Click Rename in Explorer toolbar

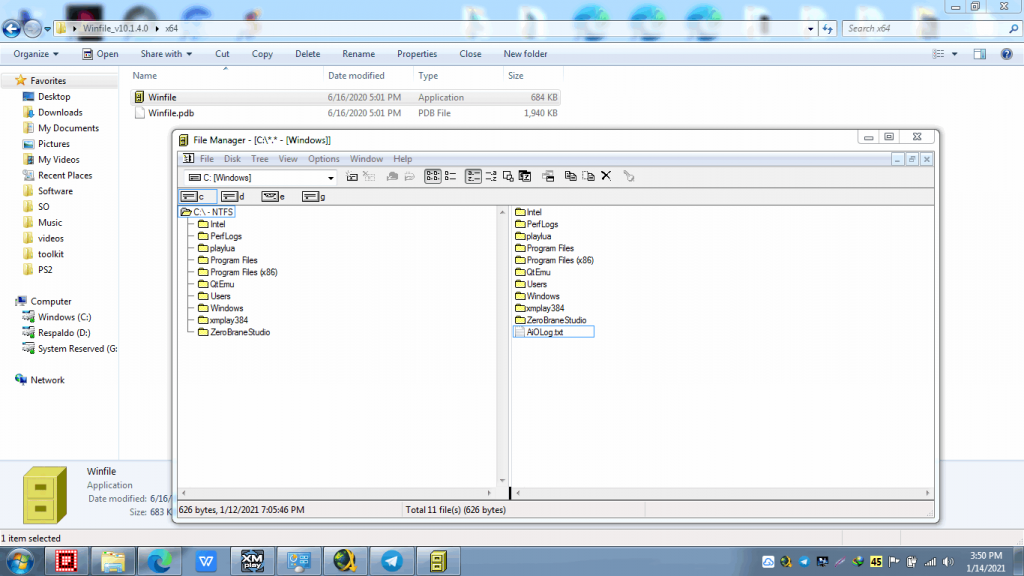[359, 54]
